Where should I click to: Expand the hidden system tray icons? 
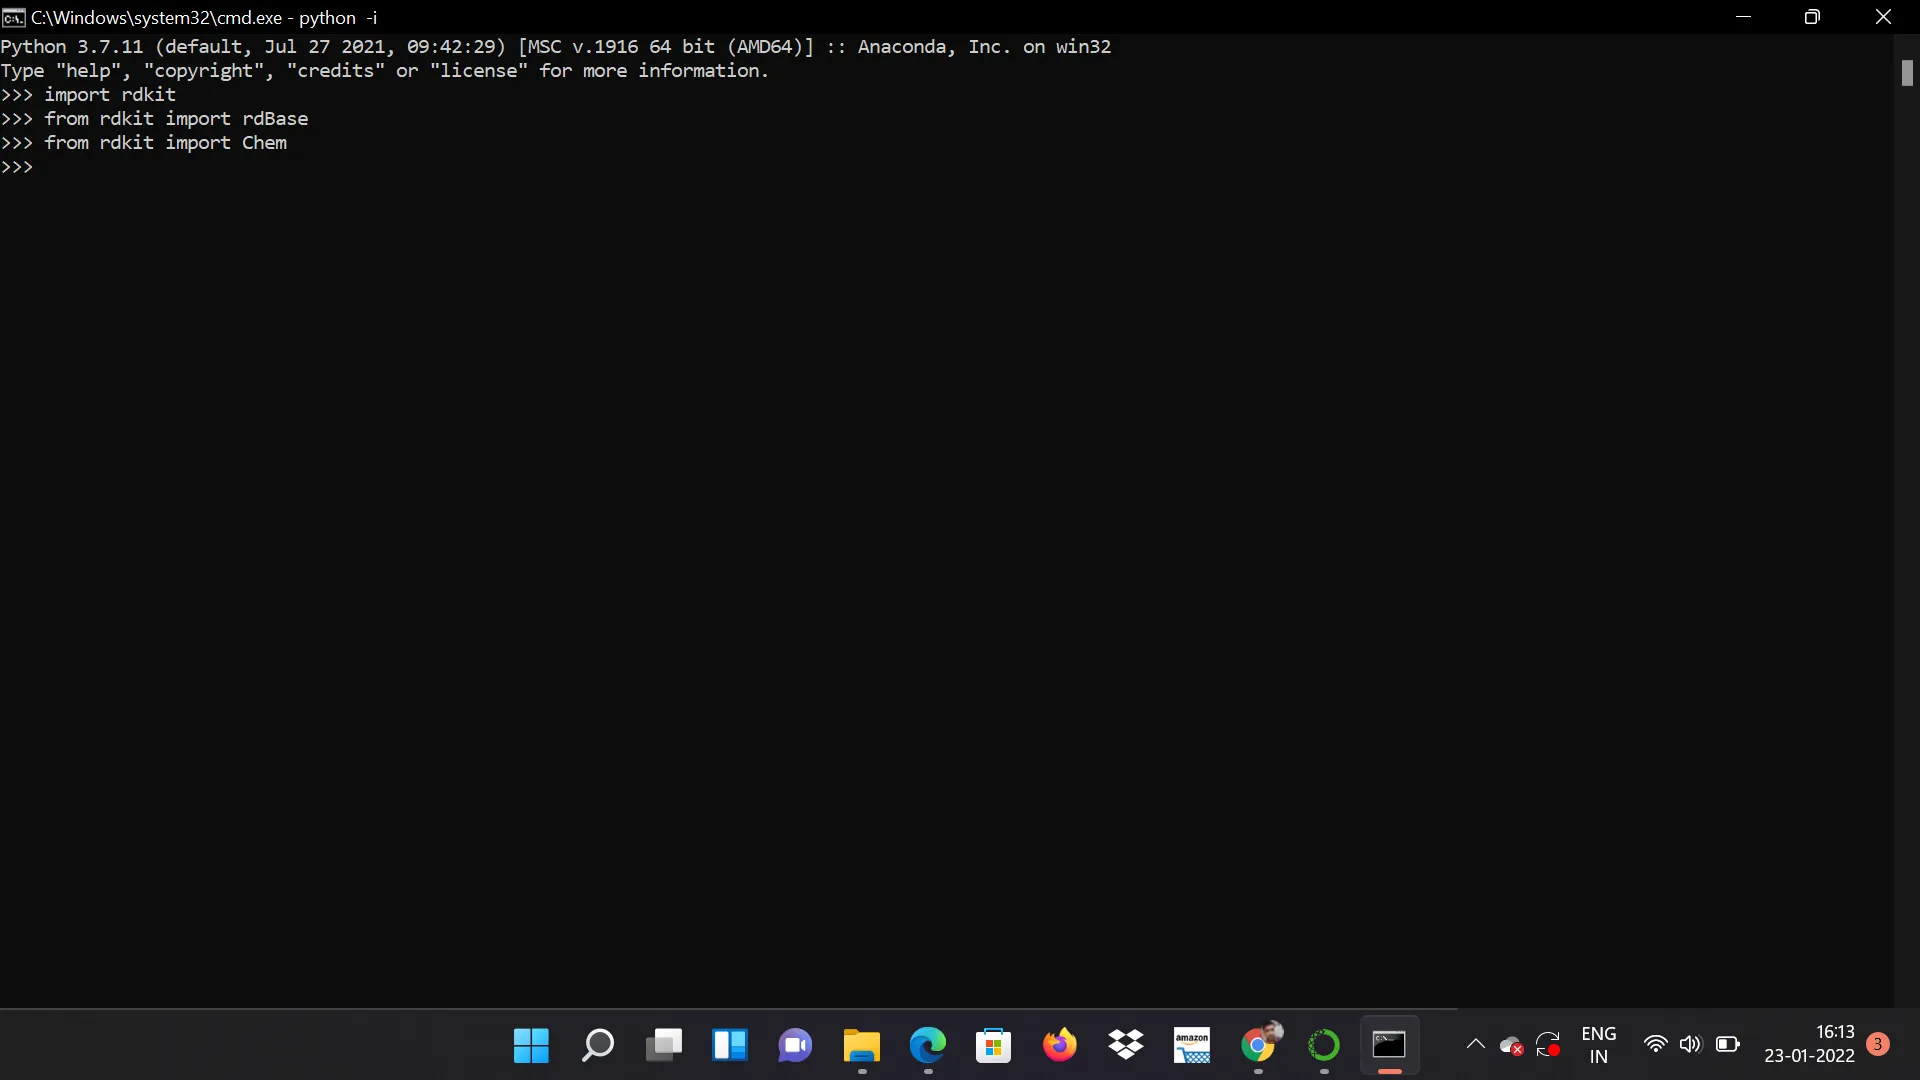pyautogui.click(x=1475, y=1045)
